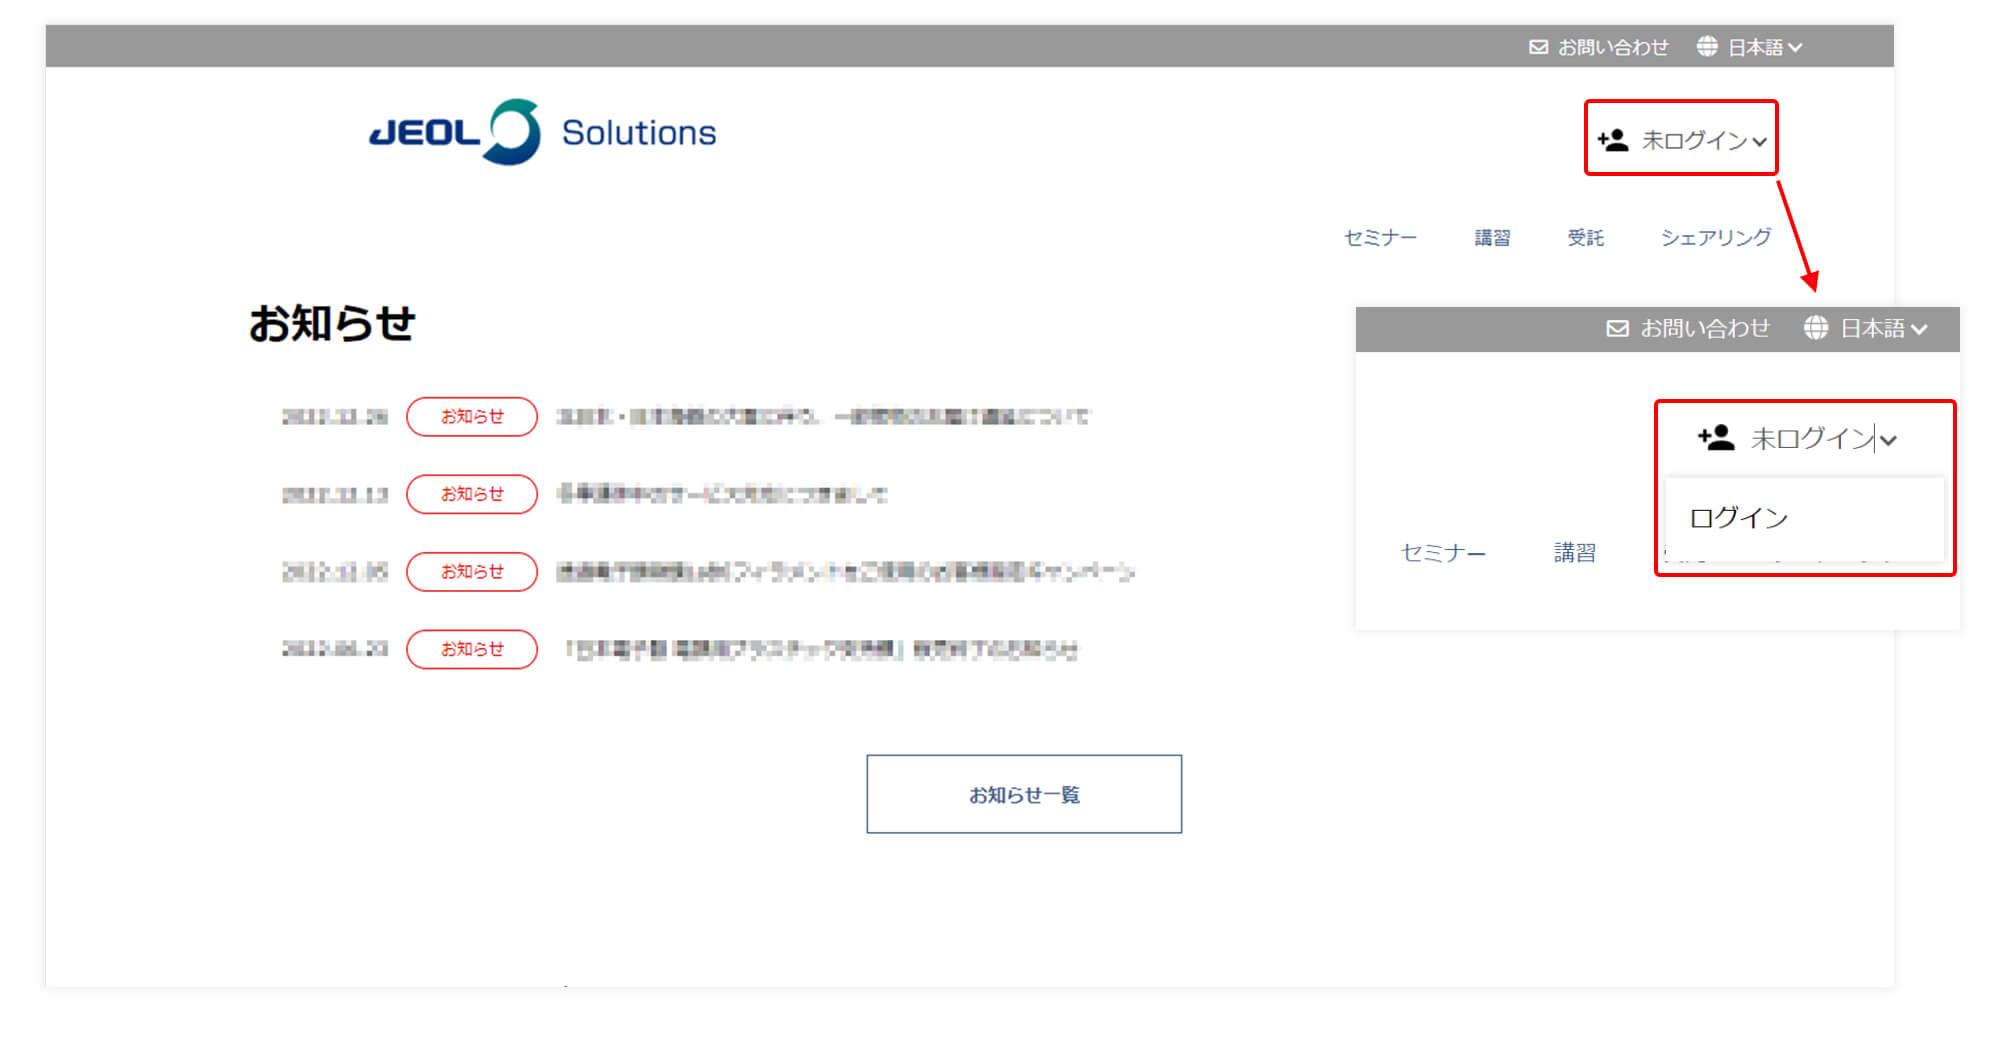Click the envelope icon in the enlarged inset panel
The height and width of the screenshot is (1048, 2000).
click(x=1617, y=329)
